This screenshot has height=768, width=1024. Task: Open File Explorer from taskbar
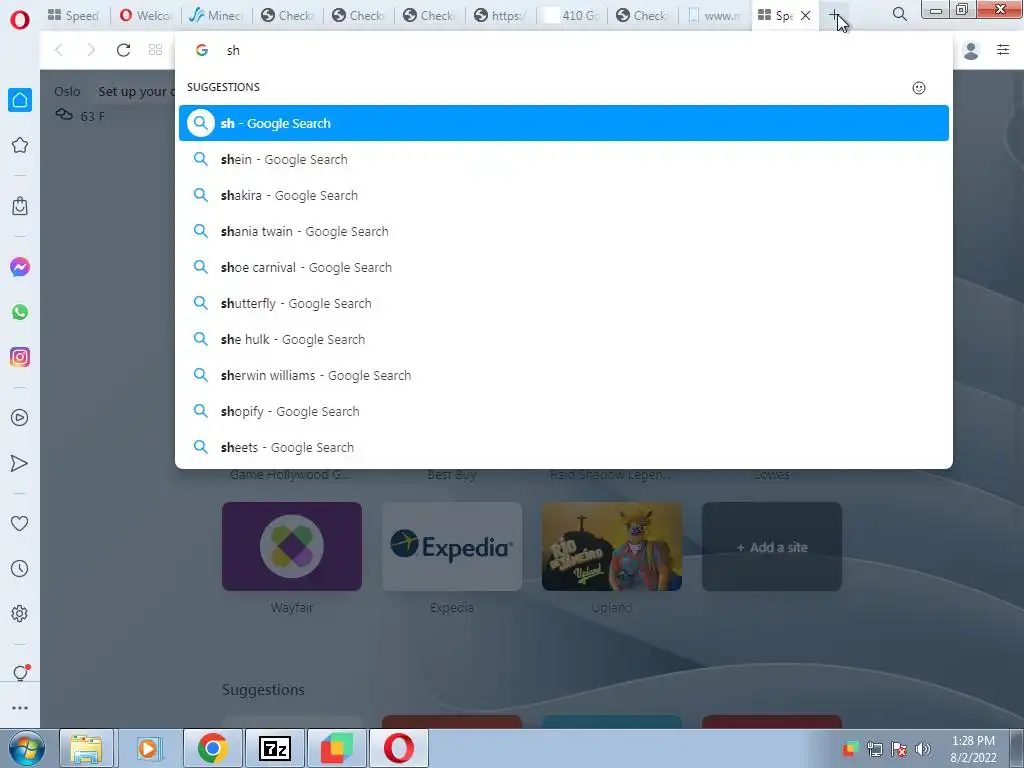[87, 748]
